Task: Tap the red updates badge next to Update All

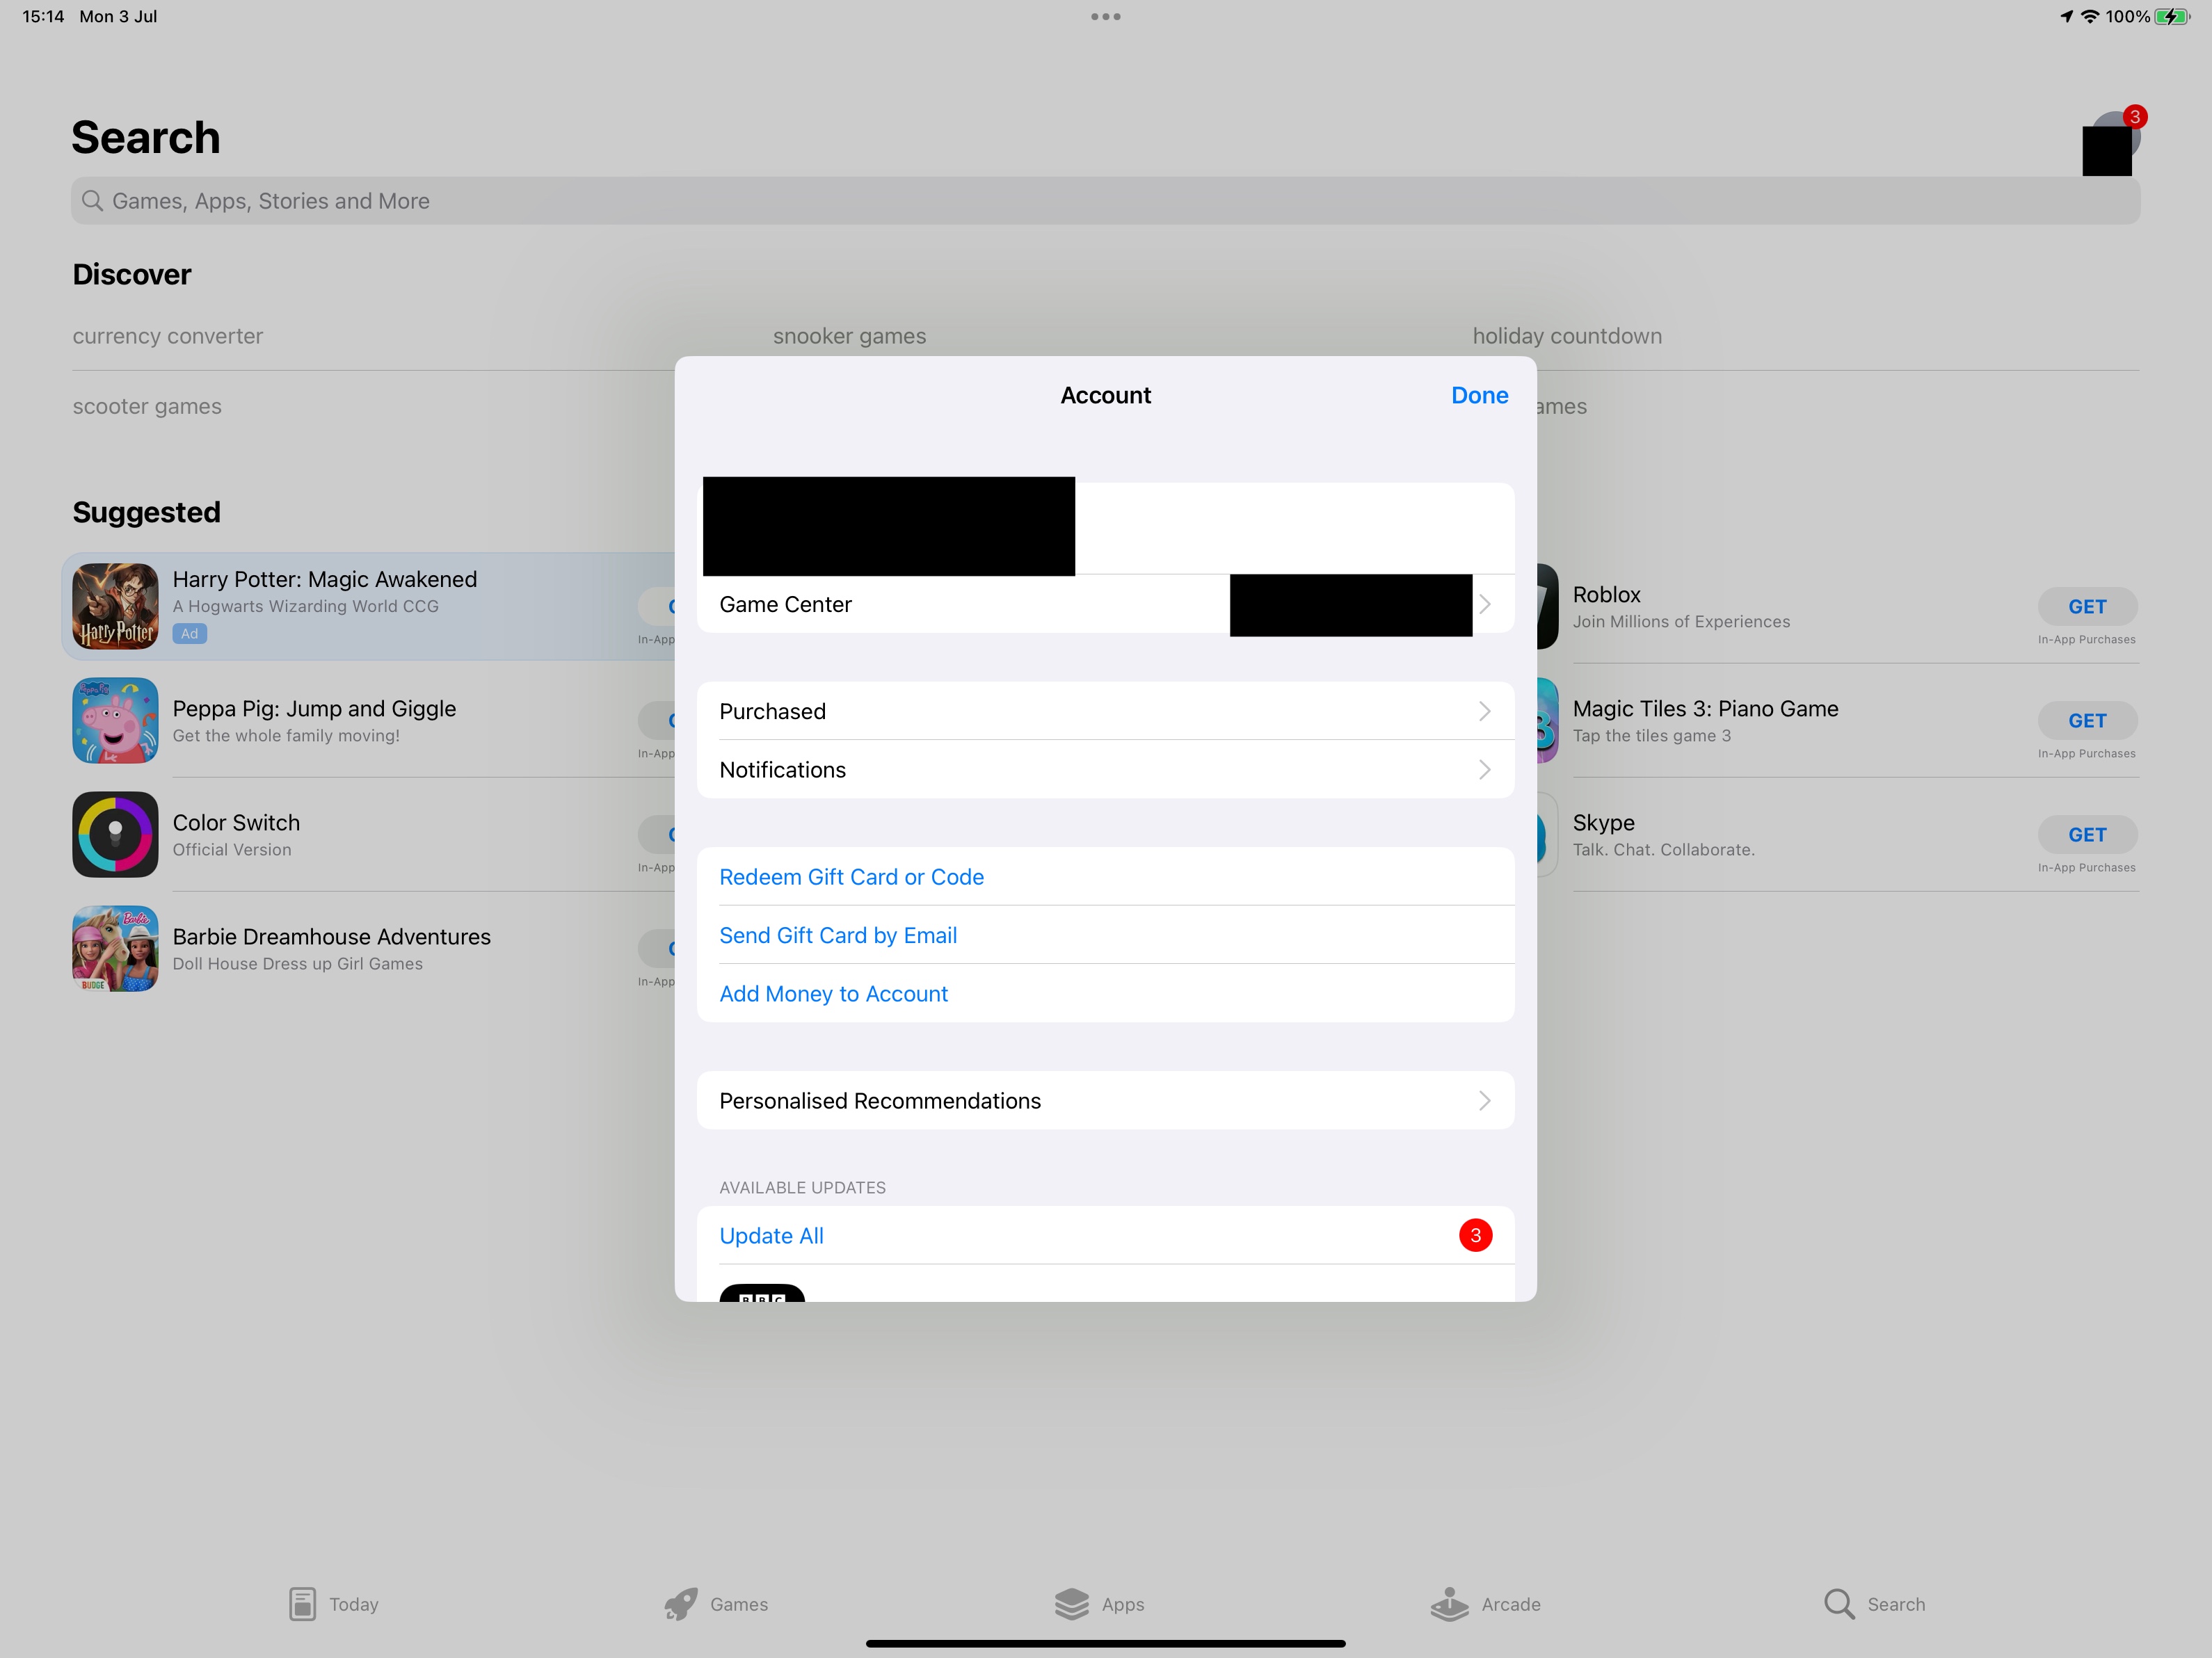Action: click(x=1475, y=1235)
